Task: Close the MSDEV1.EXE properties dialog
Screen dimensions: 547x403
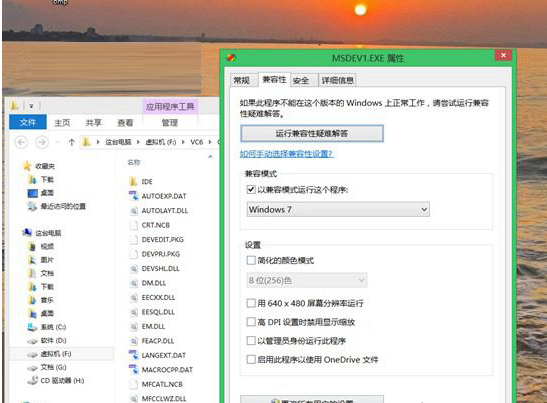Action: [503, 55]
